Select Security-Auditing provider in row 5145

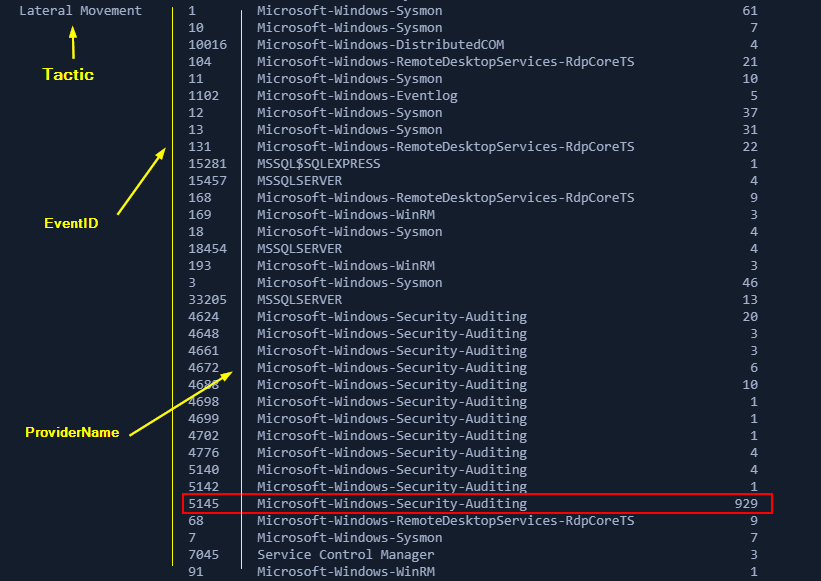click(x=392, y=504)
